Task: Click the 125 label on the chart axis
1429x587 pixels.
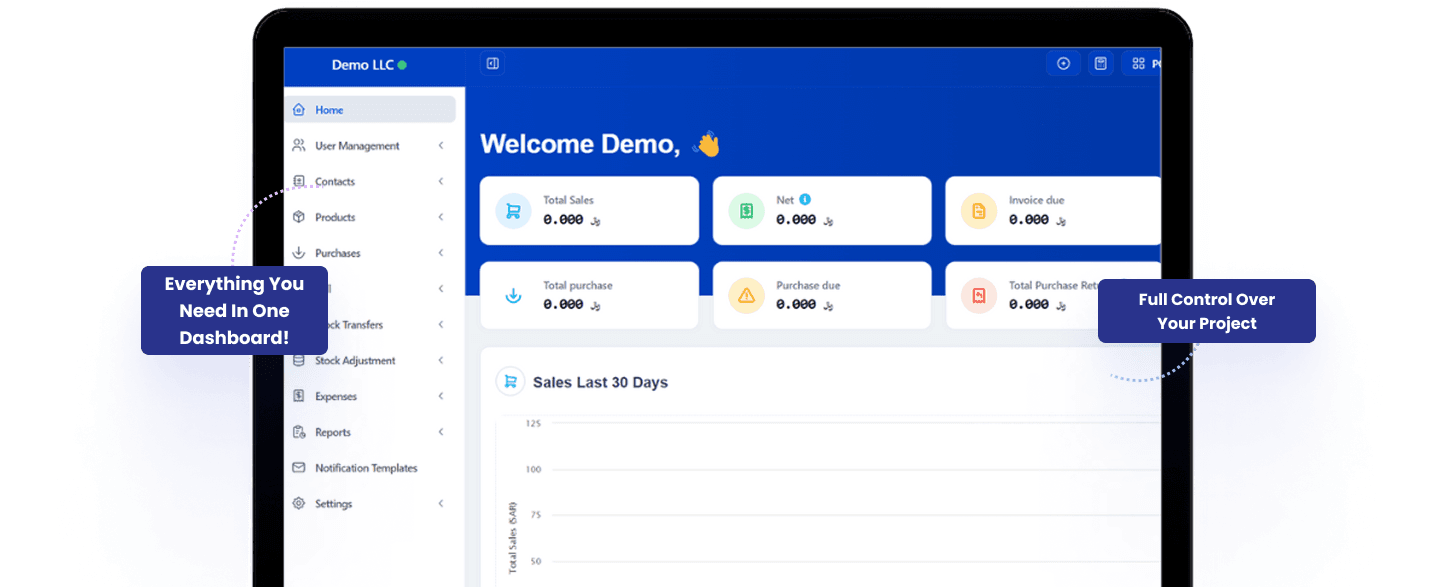Action: pyautogui.click(x=533, y=424)
